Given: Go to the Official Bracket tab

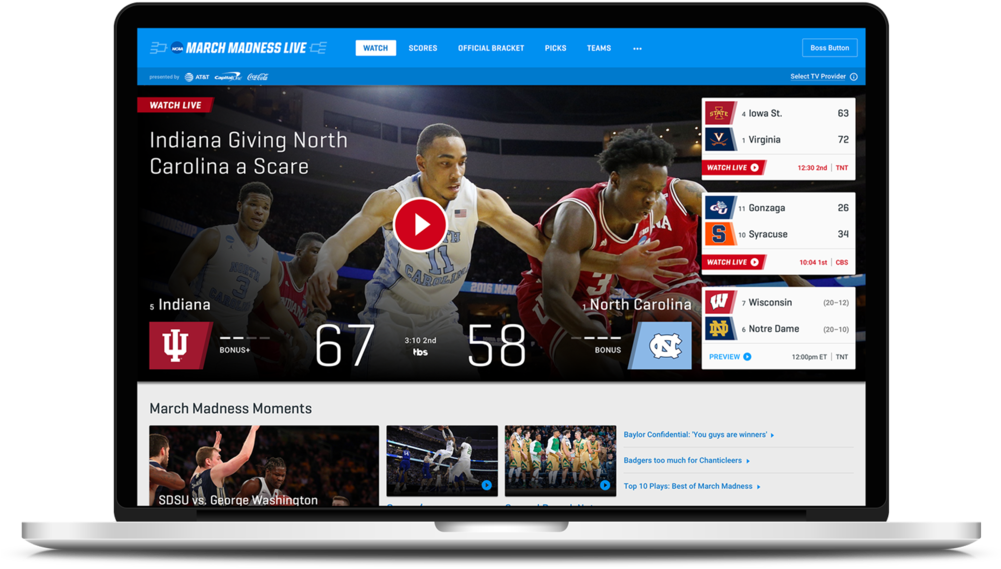Looking at the screenshot, I should 491,48.
